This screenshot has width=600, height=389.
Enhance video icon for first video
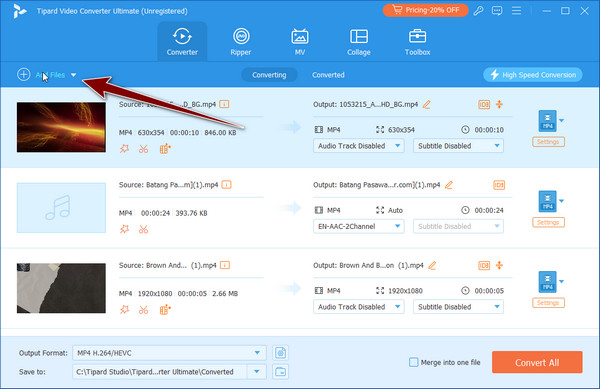tap(165, 149)
